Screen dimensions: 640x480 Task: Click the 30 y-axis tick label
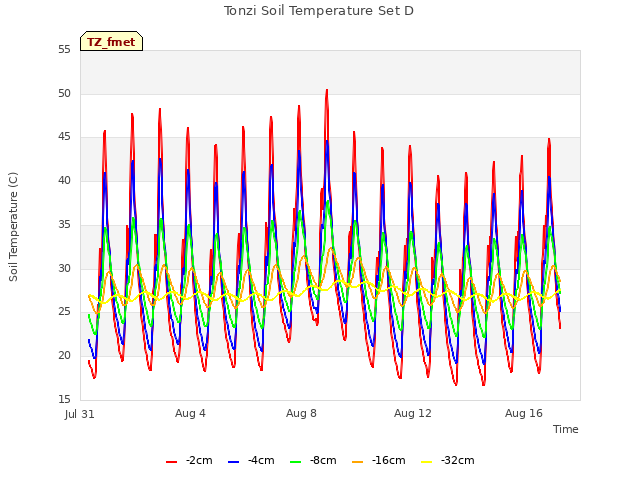coord(64,268)
